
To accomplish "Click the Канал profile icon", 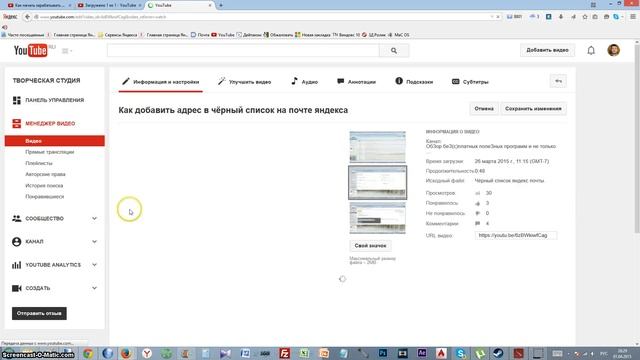I will (16, 242).
